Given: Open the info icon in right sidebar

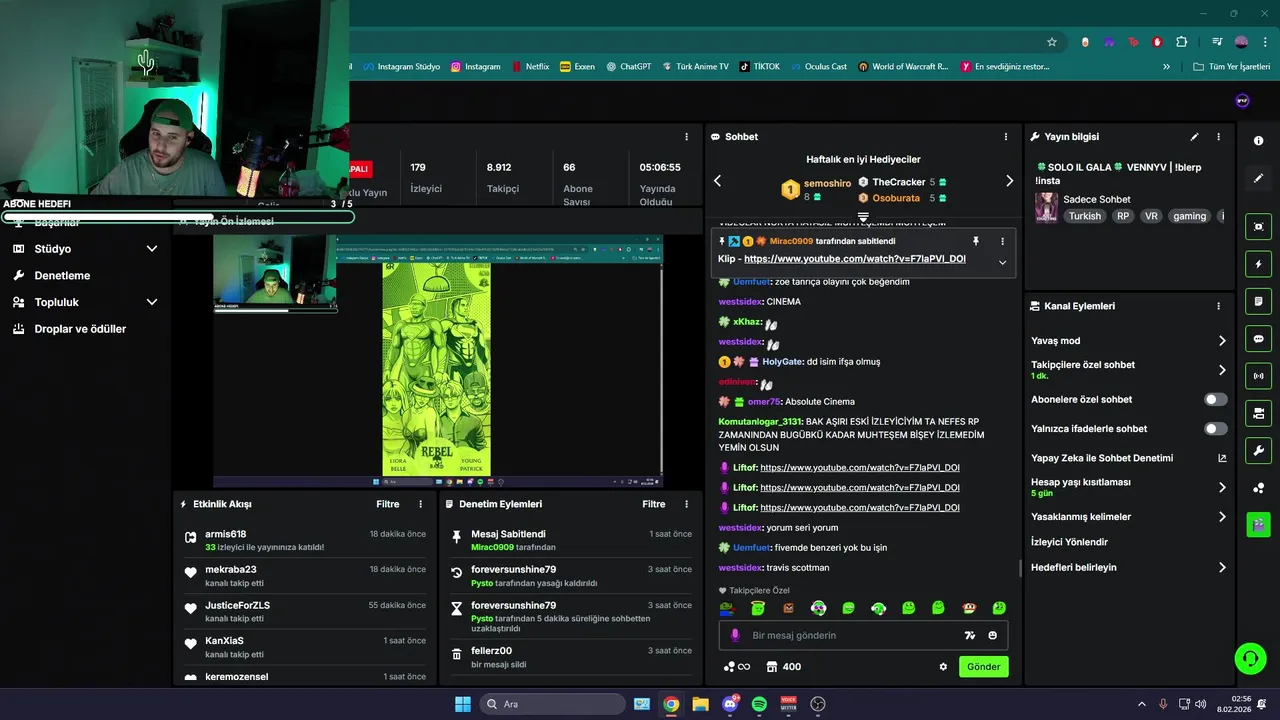Looking at the screenshot, I should tap(1258, 141).
